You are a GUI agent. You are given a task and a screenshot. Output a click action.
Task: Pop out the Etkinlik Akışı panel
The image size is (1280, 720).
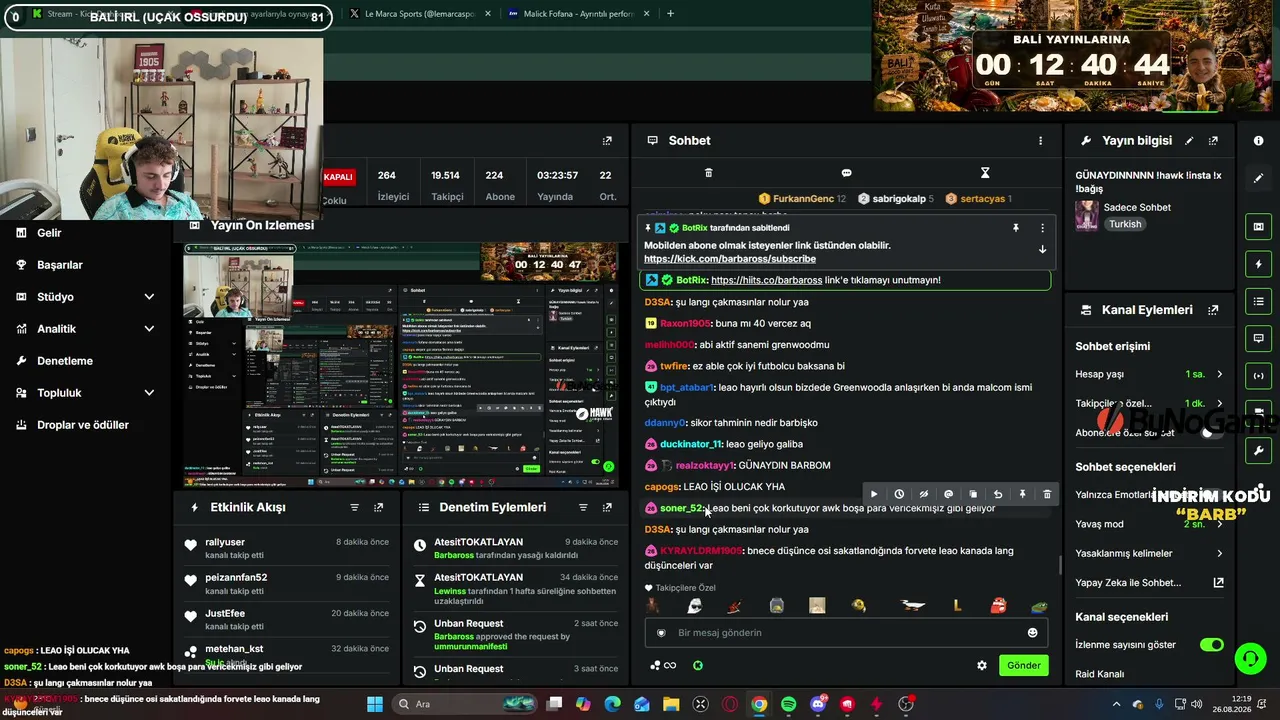pos(378,508)
